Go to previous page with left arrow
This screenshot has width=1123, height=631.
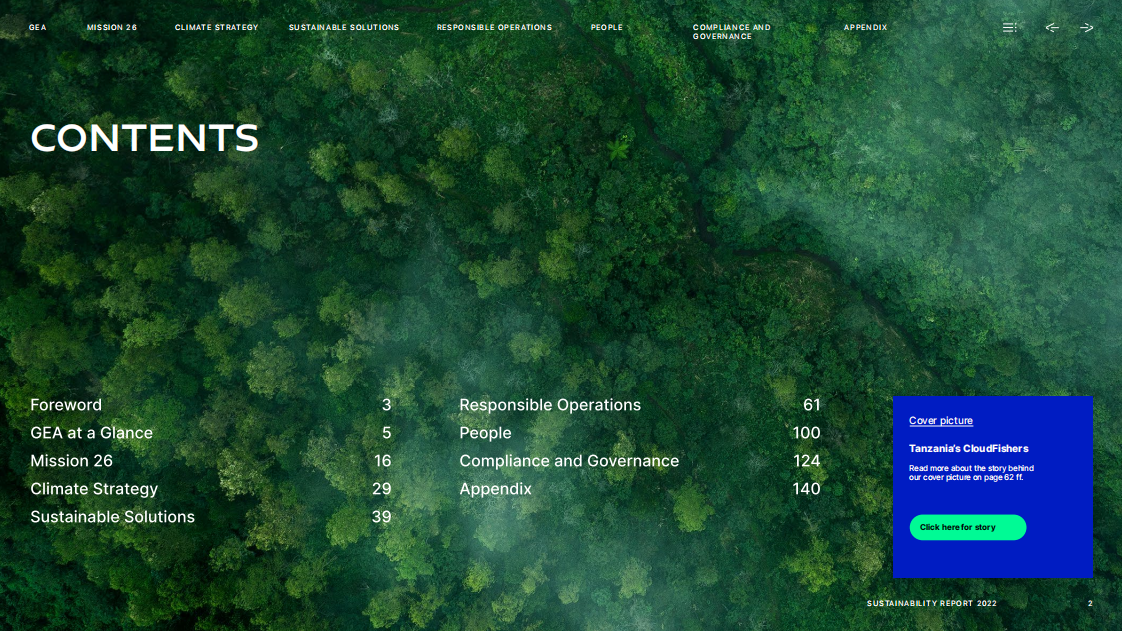1052,28
